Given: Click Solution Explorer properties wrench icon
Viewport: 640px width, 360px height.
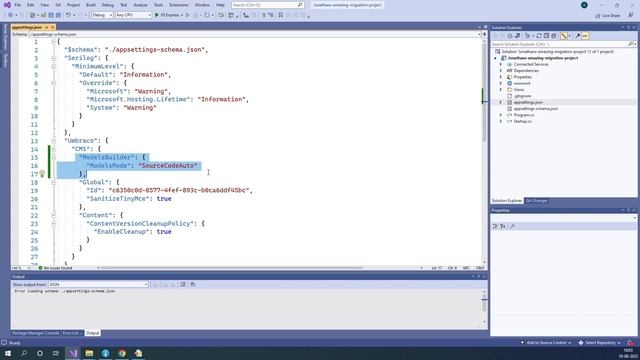Looking at the screenshot, I should tap(578, 36).
